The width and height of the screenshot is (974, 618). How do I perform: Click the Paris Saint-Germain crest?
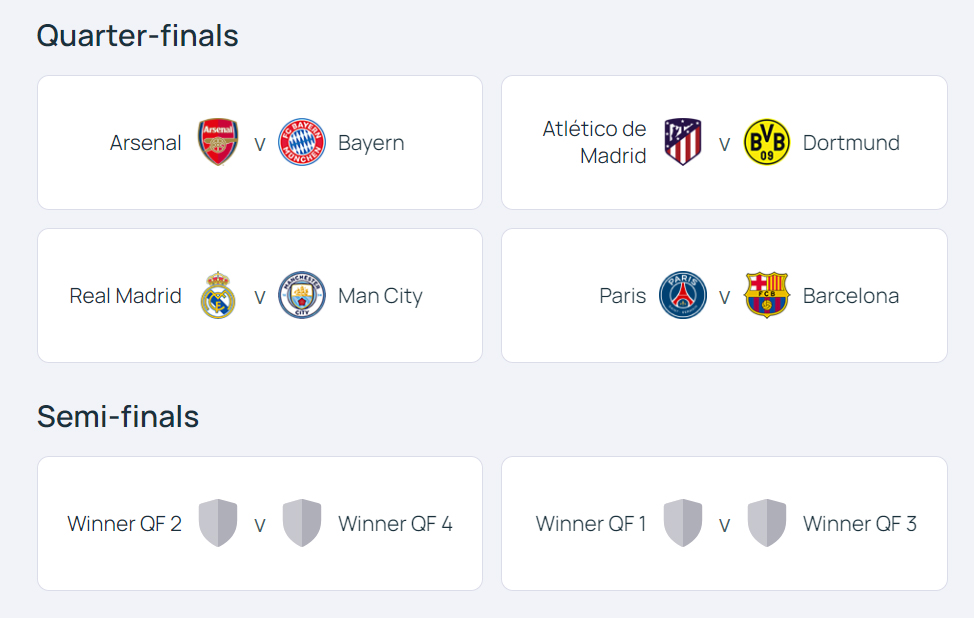(x=683, y=296)
